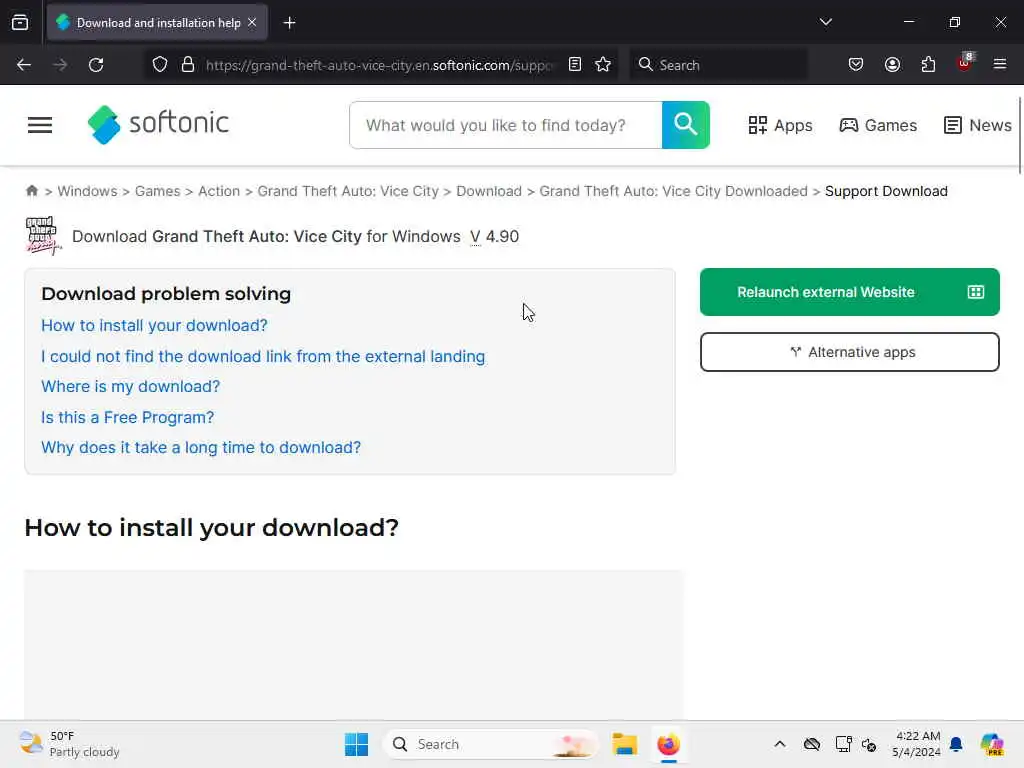Screen dimensions: 1024x768
Task: Open 'Why does it take a long time' link
Action: coord(201,447)
